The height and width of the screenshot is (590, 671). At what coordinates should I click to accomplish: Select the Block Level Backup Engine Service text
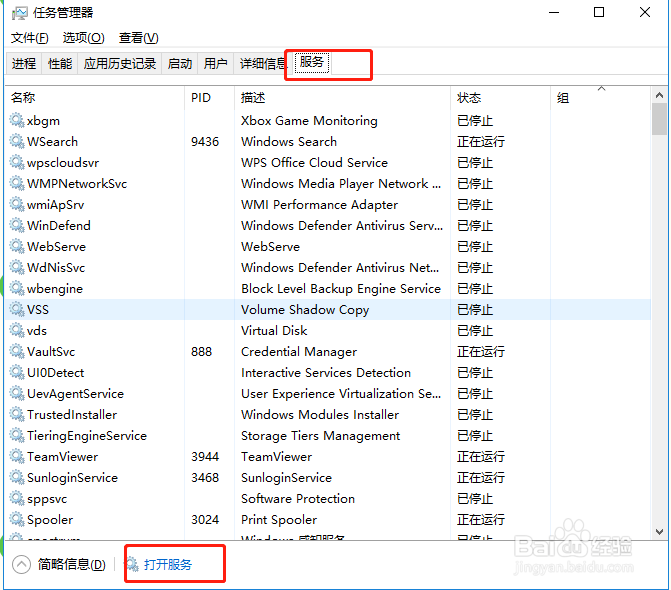(x=341, y=289)
